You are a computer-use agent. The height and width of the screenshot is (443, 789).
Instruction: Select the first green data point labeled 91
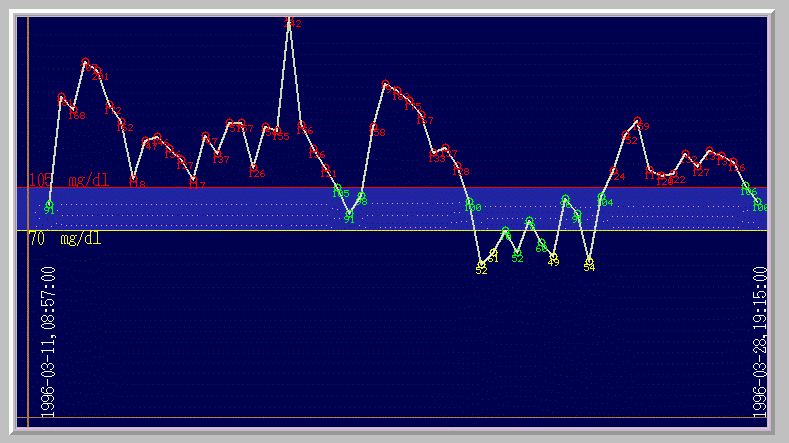coord(49,205)
